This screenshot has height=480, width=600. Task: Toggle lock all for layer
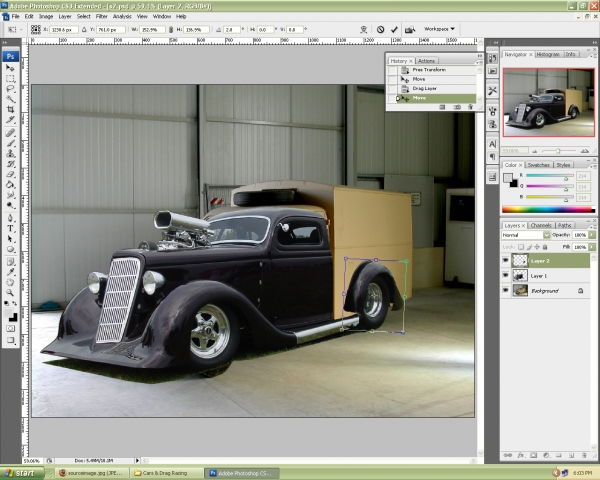click(x=545, y=247)
